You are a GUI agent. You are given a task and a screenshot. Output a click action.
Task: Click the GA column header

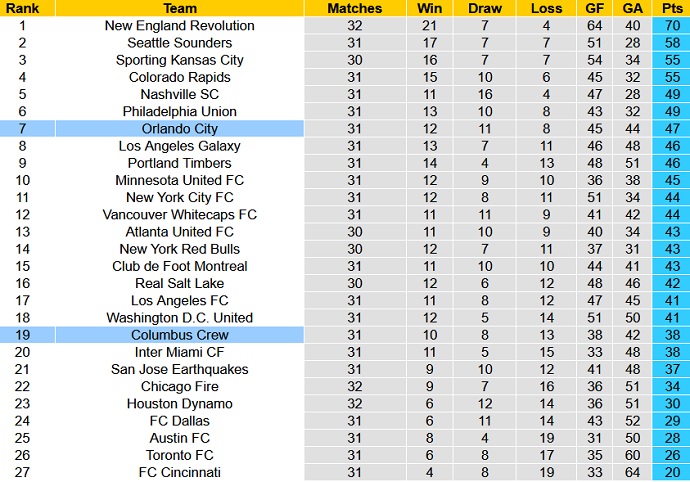[632, 8]
